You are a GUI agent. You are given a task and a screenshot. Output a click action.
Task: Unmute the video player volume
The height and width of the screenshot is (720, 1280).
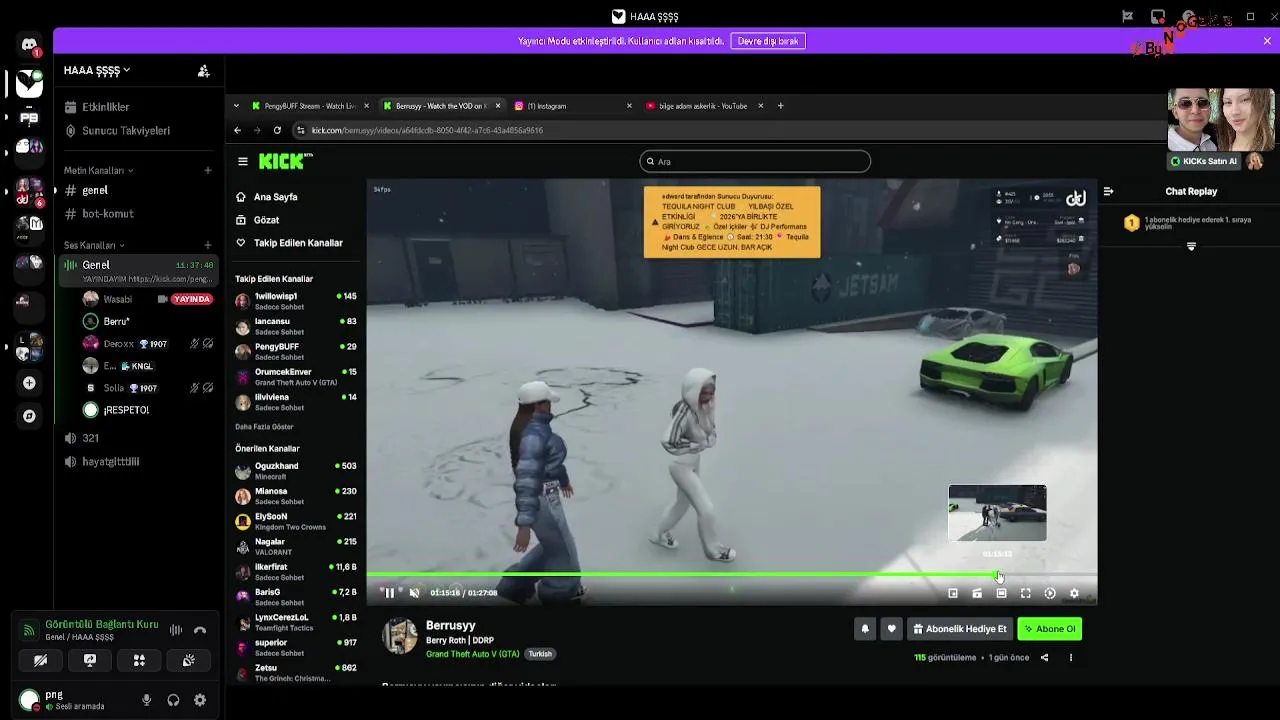414,593
